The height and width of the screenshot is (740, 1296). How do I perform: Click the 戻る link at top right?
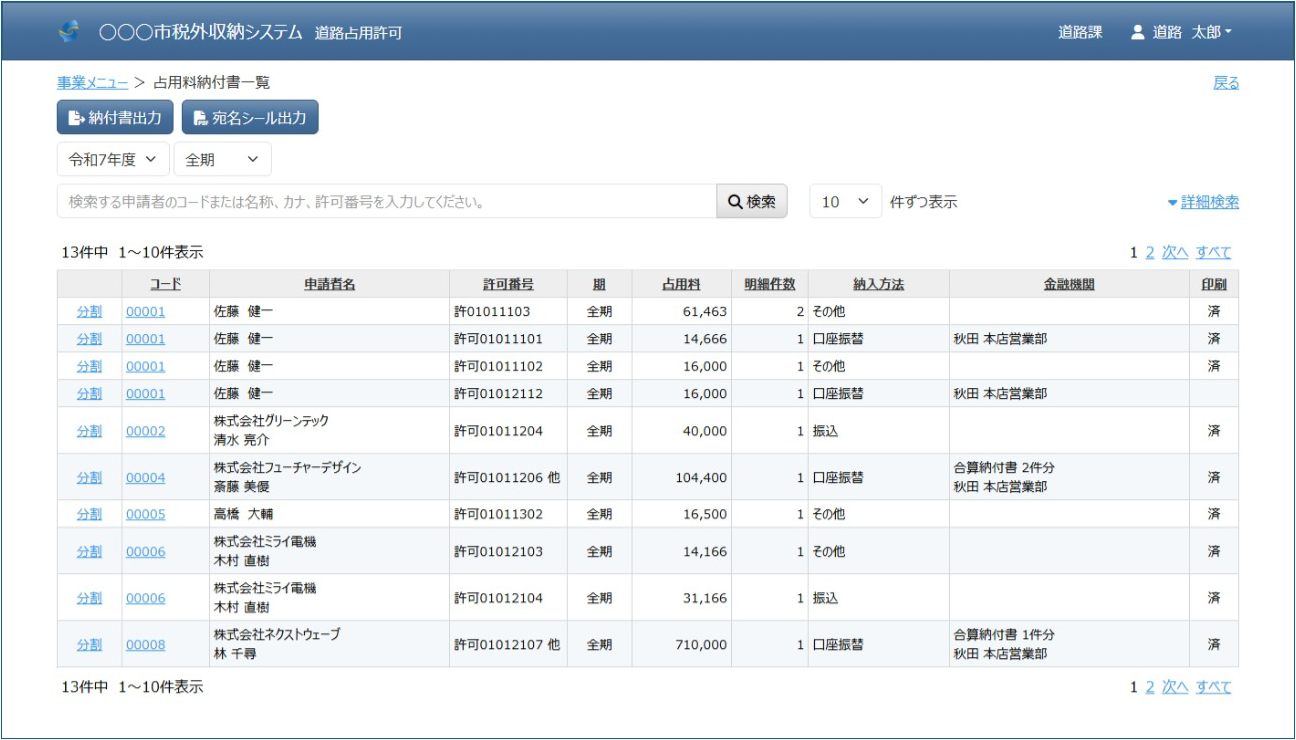pyautogui.click(x=1226, y=83)
